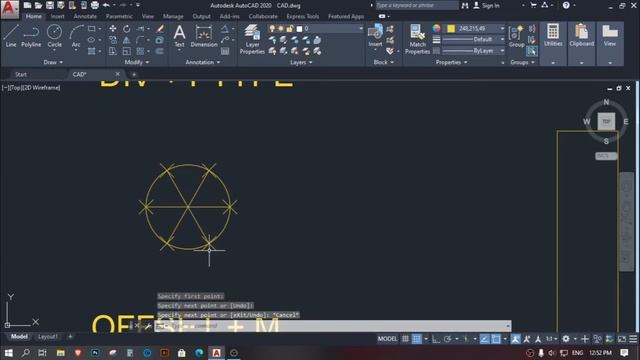
Task: Activate the Array tool
Action: [x=140, y=51]
